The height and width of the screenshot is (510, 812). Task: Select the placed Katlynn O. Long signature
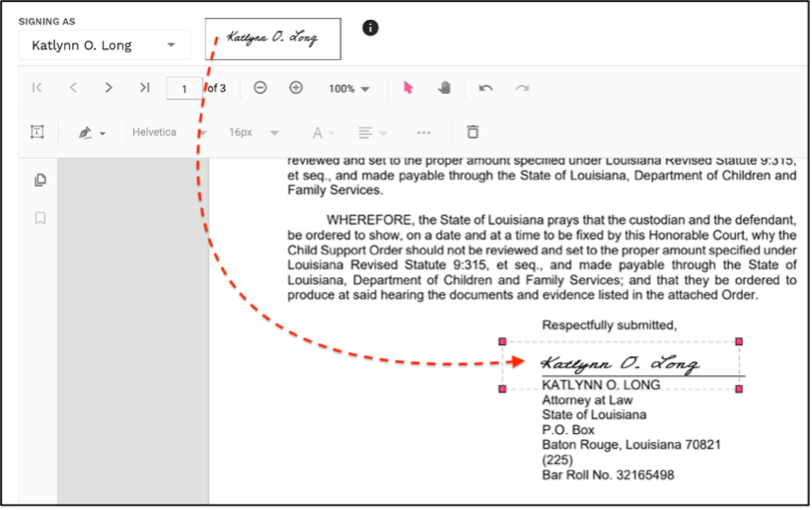tap(620, 364)
